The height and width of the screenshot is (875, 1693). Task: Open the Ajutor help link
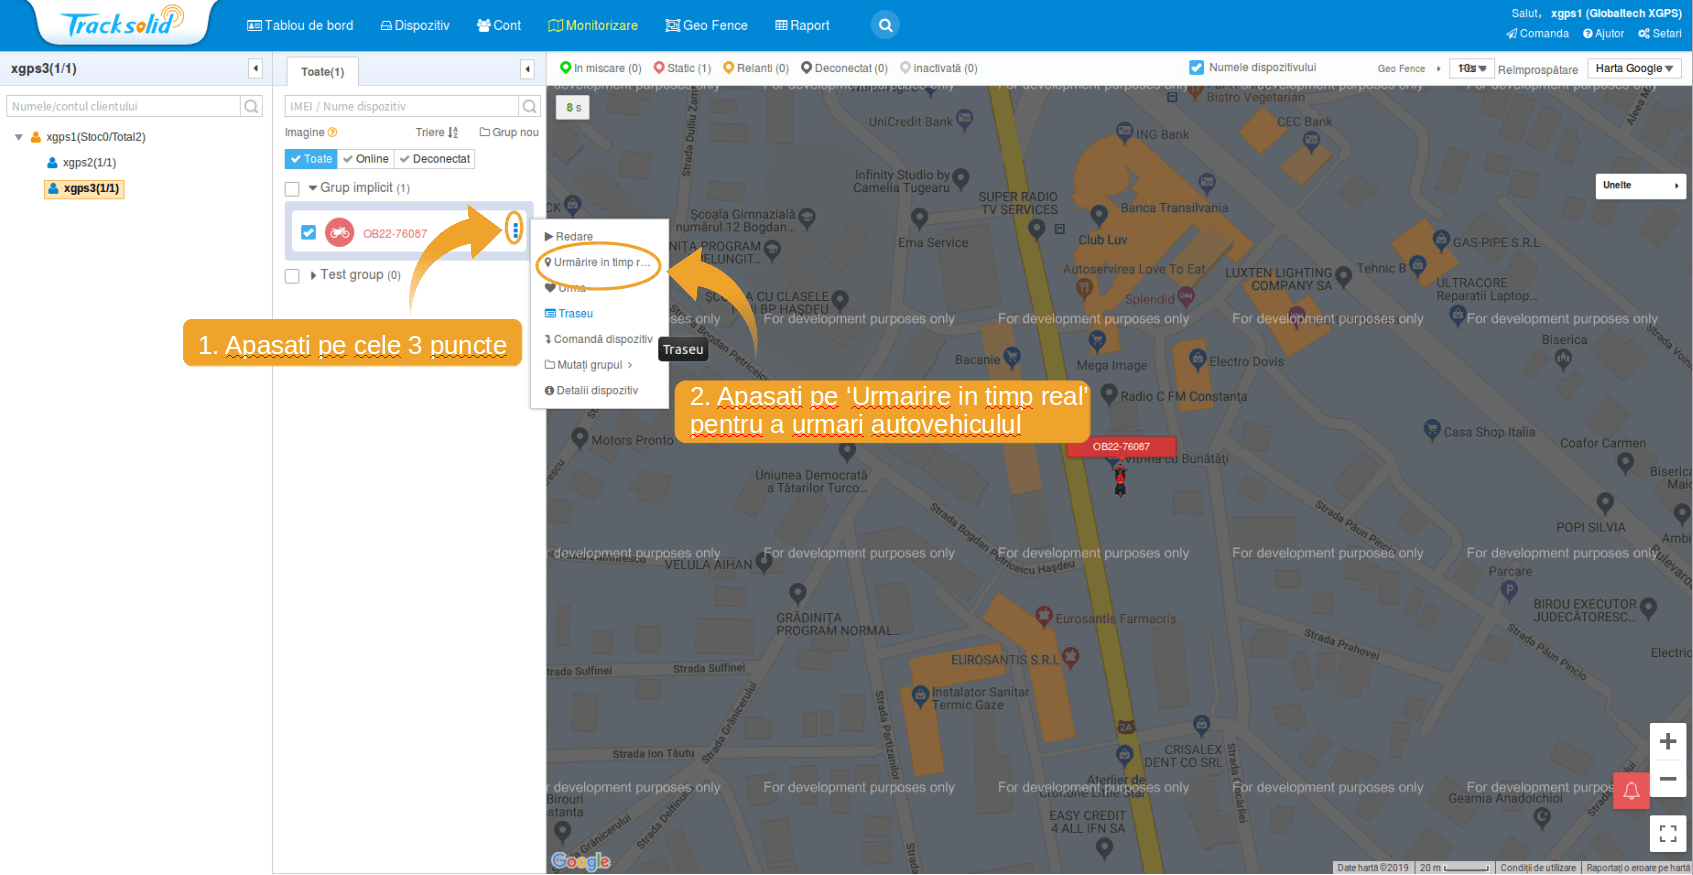pyautogui.click(x=1603, y=33)
